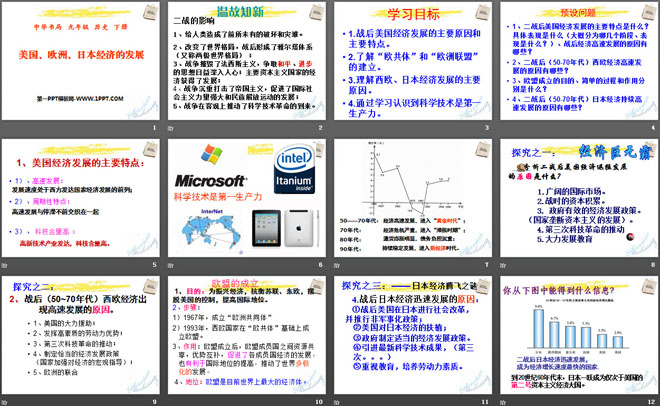Viewport: 660px width, 406px height.
Task: Select slide 7 with the line chart
Action: tap(413, 198)
